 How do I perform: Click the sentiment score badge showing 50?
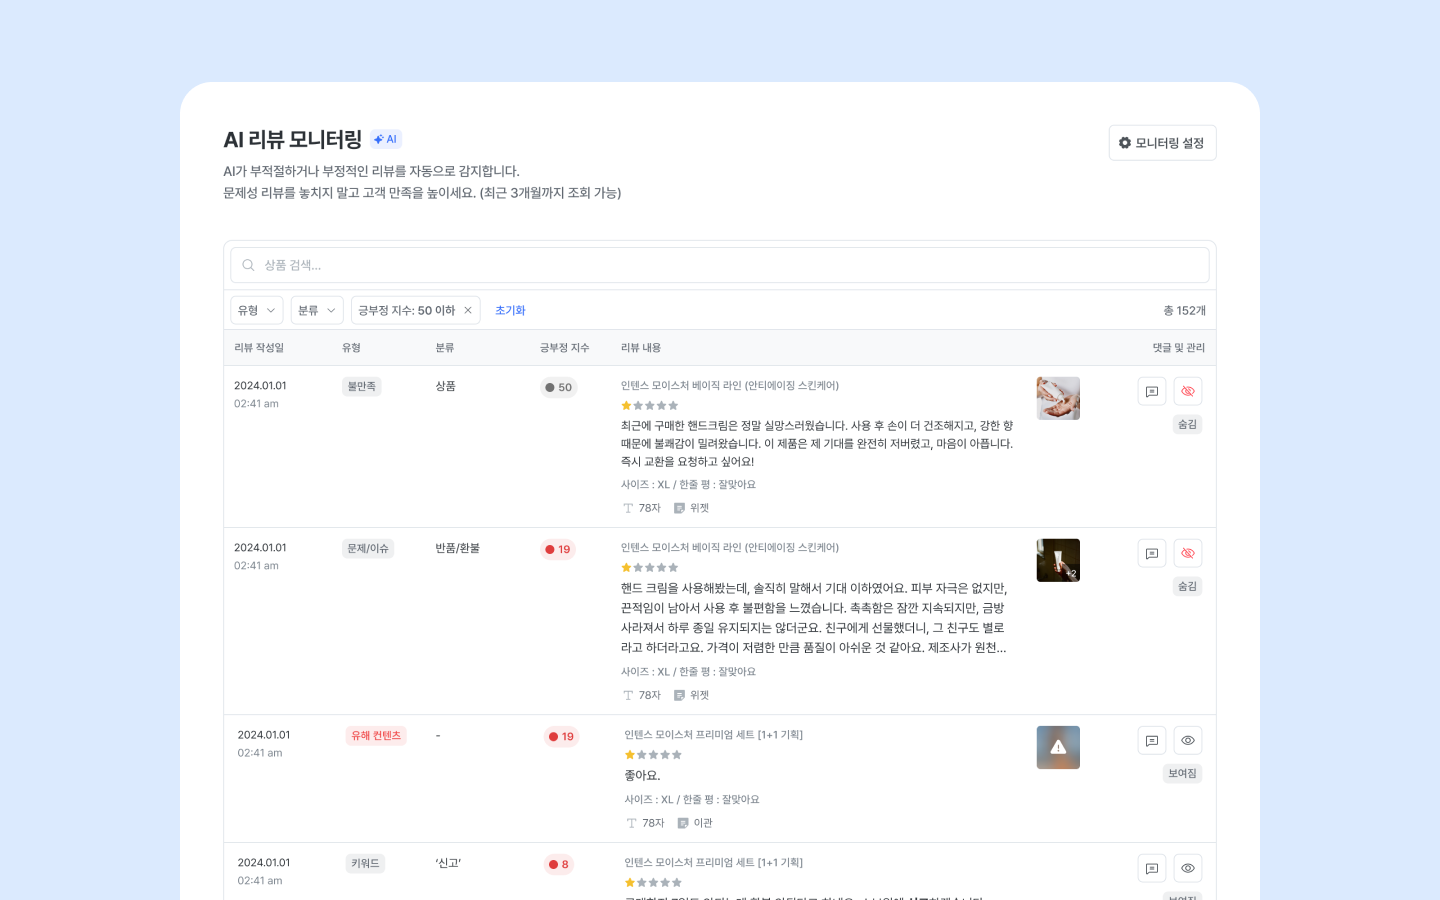tap(559, 387)
